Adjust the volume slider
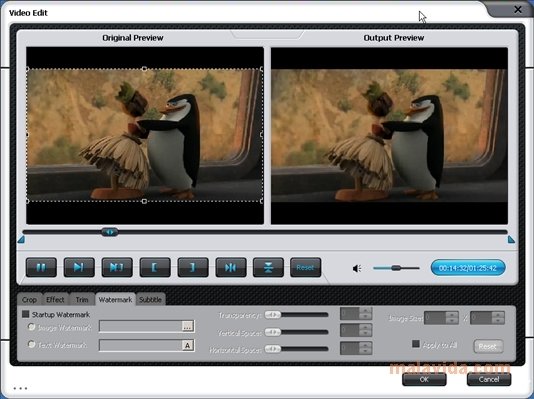This screenshot has width=534, height=399. pyautogui.click(x=396, y=268)
